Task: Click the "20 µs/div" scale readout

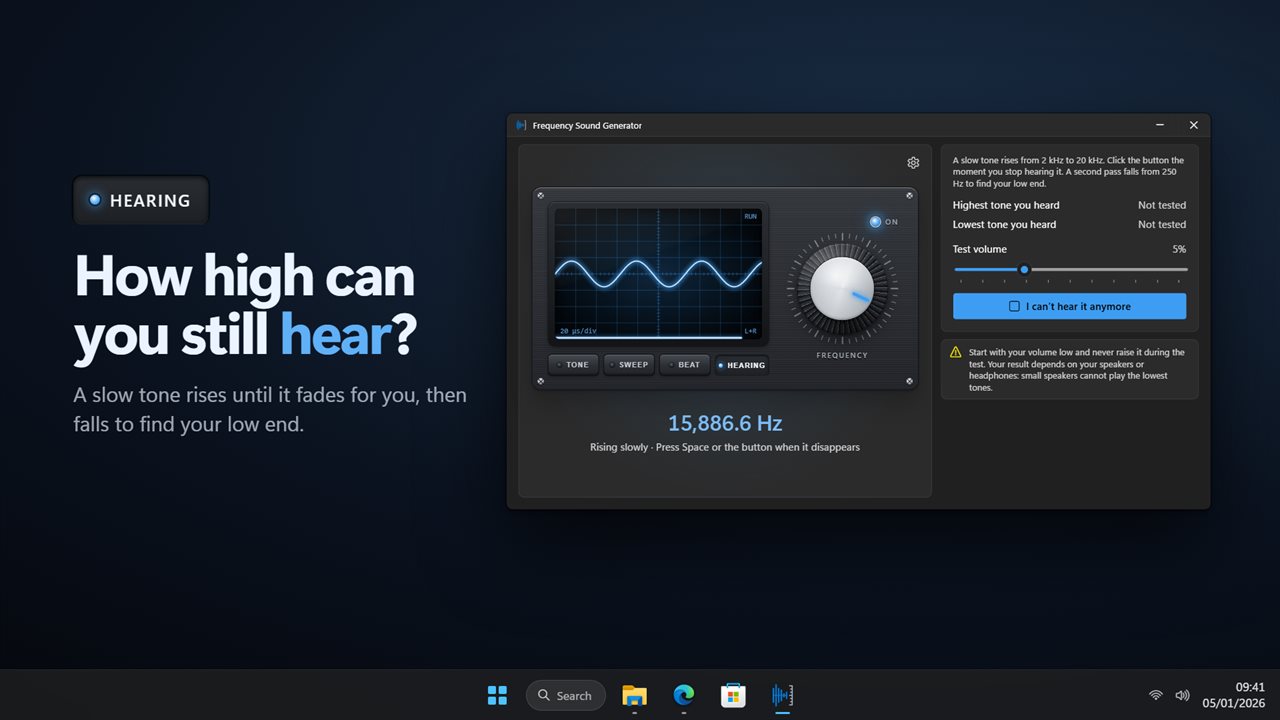Action: [x=578, y=330]
